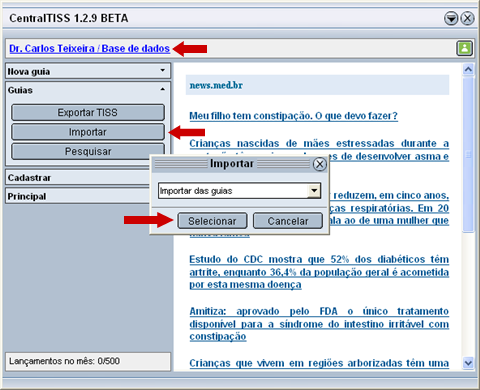Click the Importar dialog title bar
Image resolution: width=480 pixels, height=390 pixels.
(232, 164)
